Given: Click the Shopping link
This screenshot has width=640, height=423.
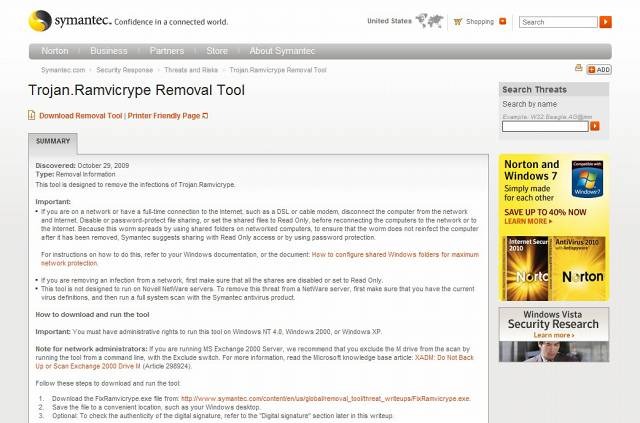Looking at the screenshot, I should 480,22.
